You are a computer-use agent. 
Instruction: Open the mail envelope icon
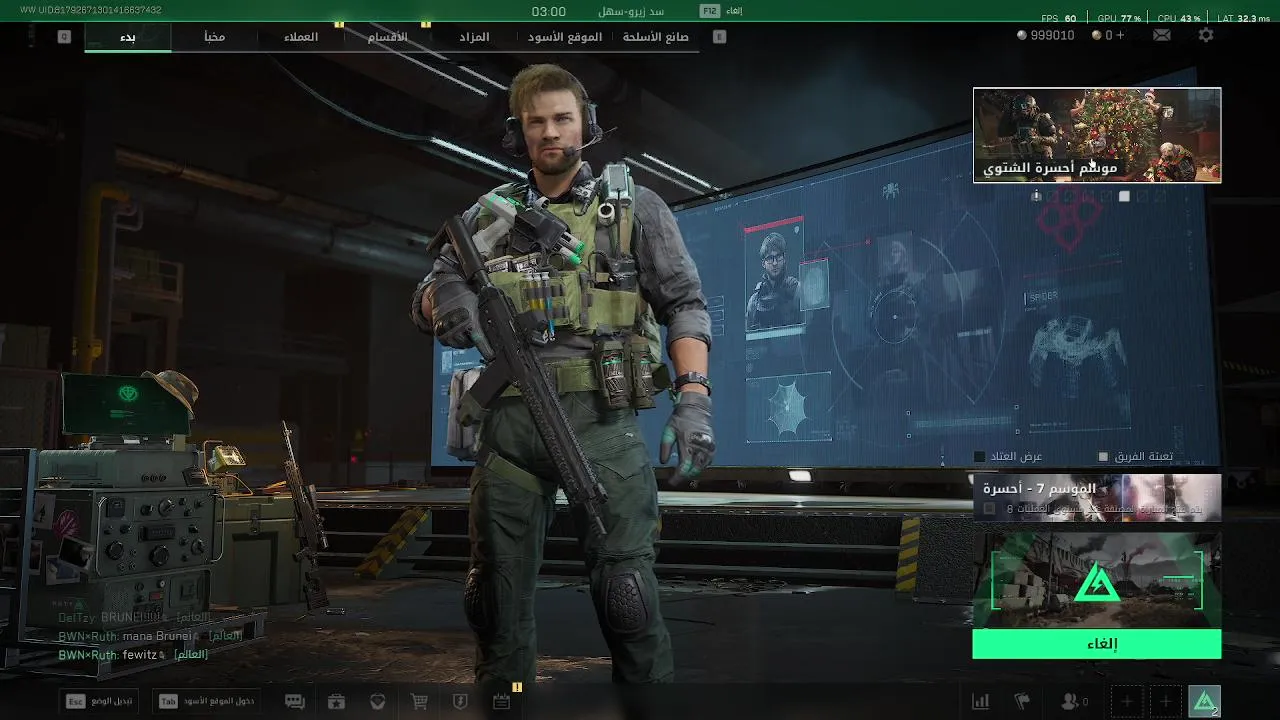point(1162,35)
